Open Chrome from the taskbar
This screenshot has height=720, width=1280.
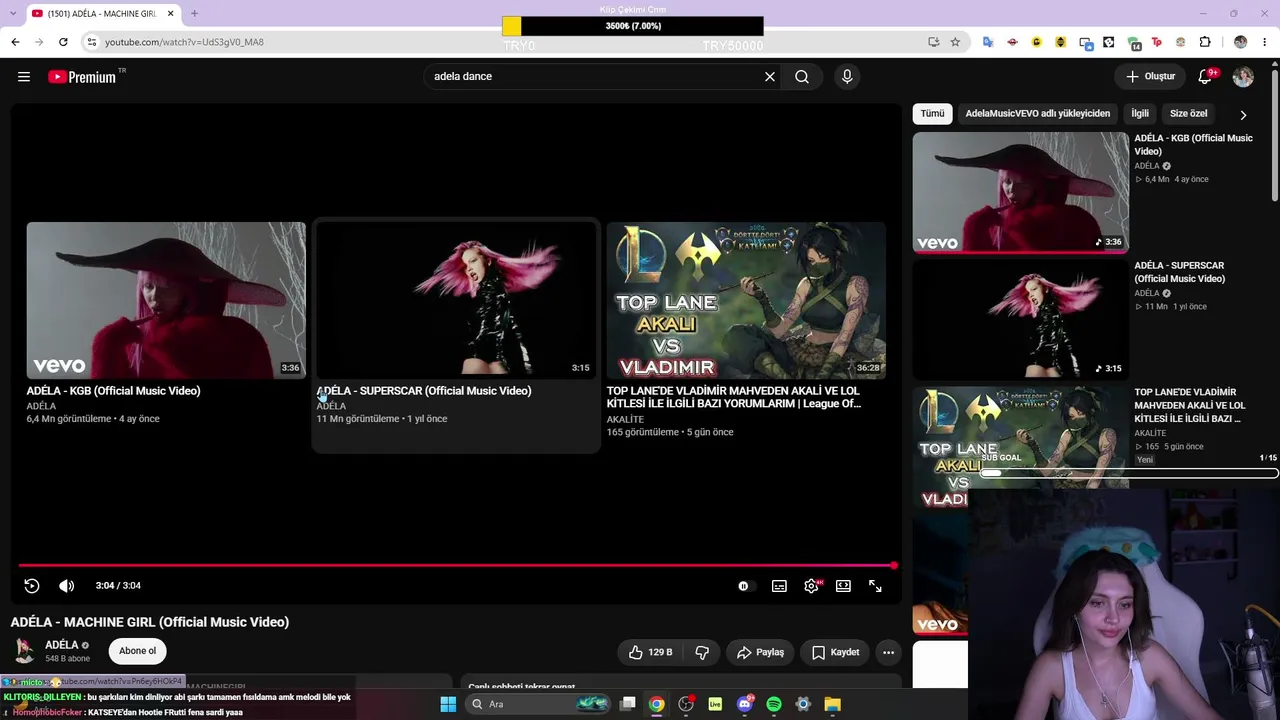click(x=656, y=704)
